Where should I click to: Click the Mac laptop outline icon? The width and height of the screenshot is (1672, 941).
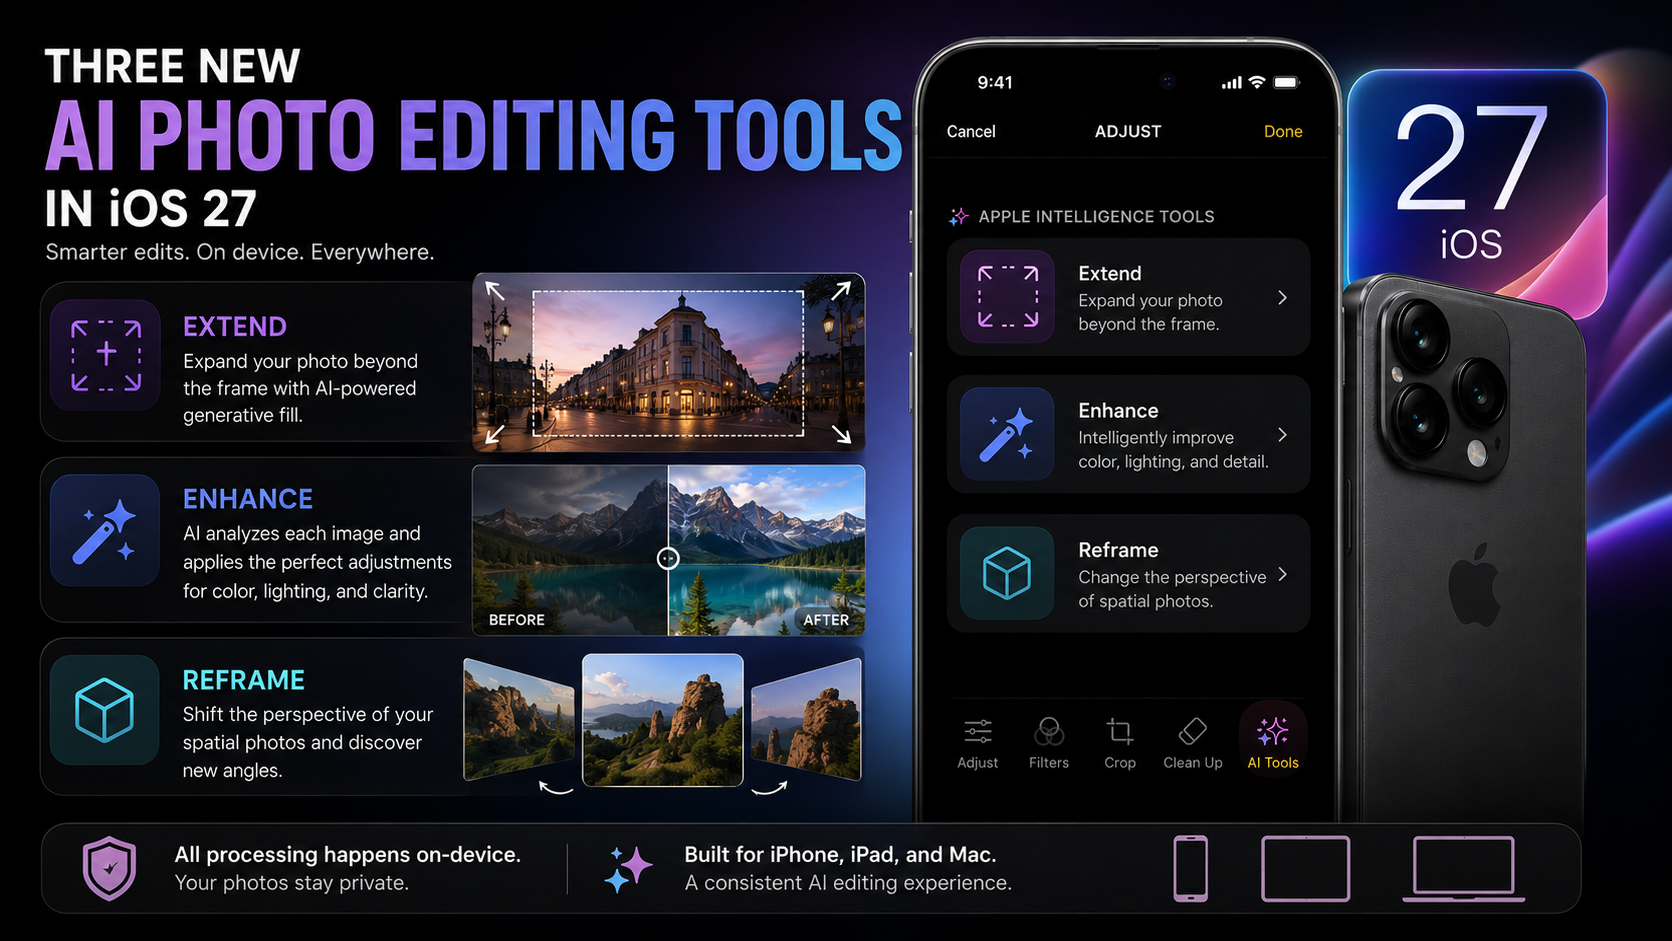click(1463, 869)
